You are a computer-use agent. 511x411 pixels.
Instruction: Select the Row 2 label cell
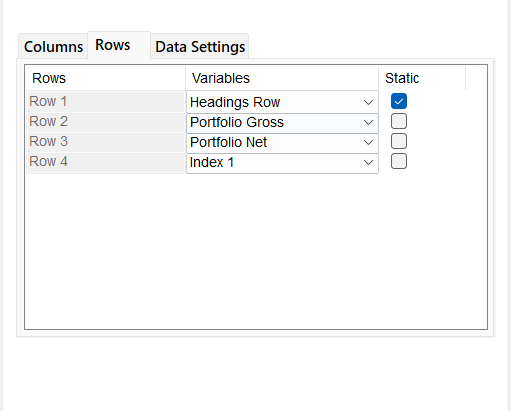pyautogui.click(x=106, y=121)
